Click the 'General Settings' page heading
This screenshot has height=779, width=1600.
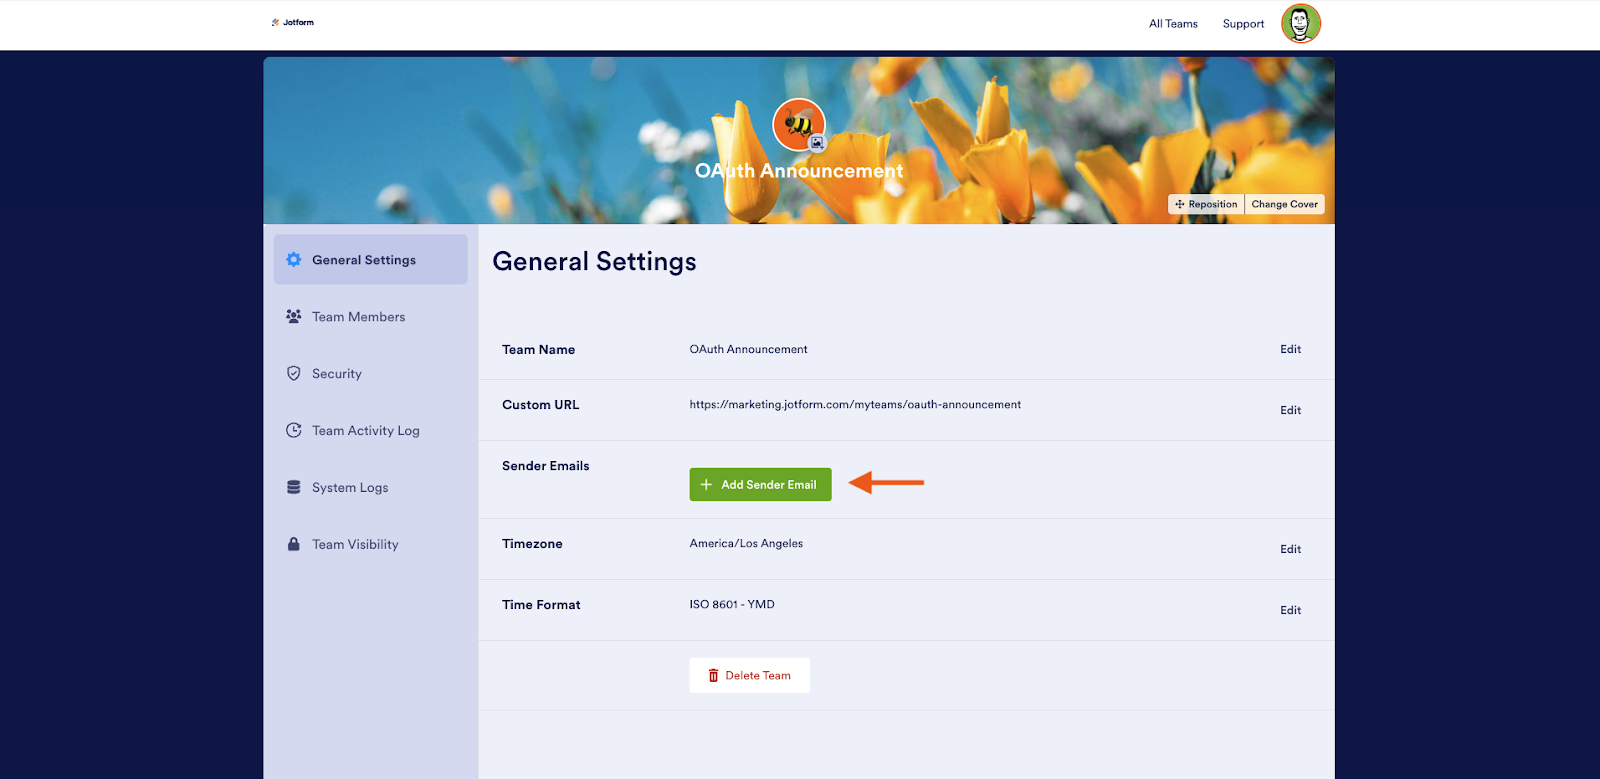click(594, 262)
